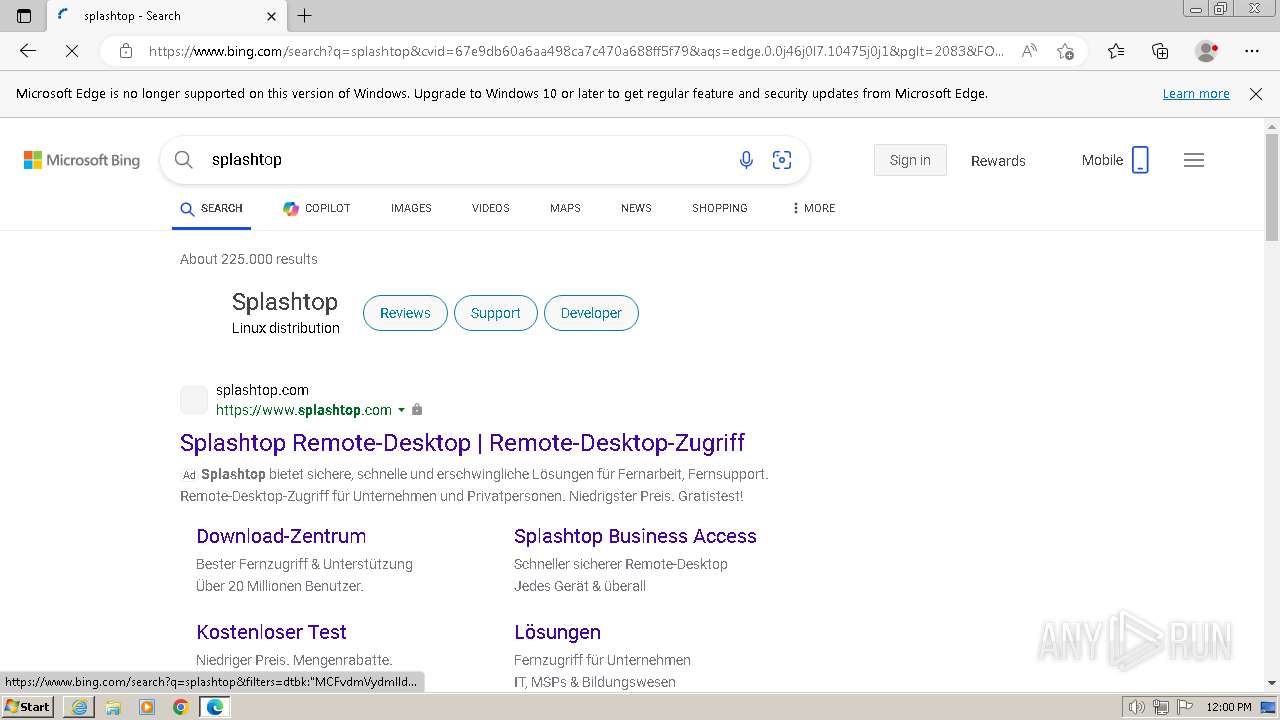Dismiss the Edge unsupported notification bar

1256,94
